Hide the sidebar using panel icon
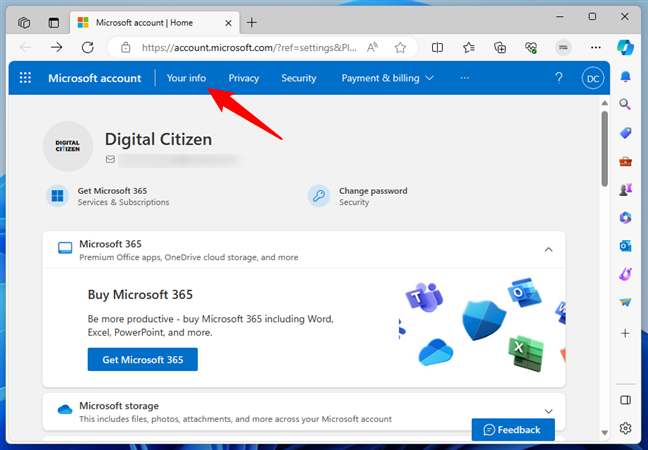This screenshot has height=450, width=648. (625, 400)
